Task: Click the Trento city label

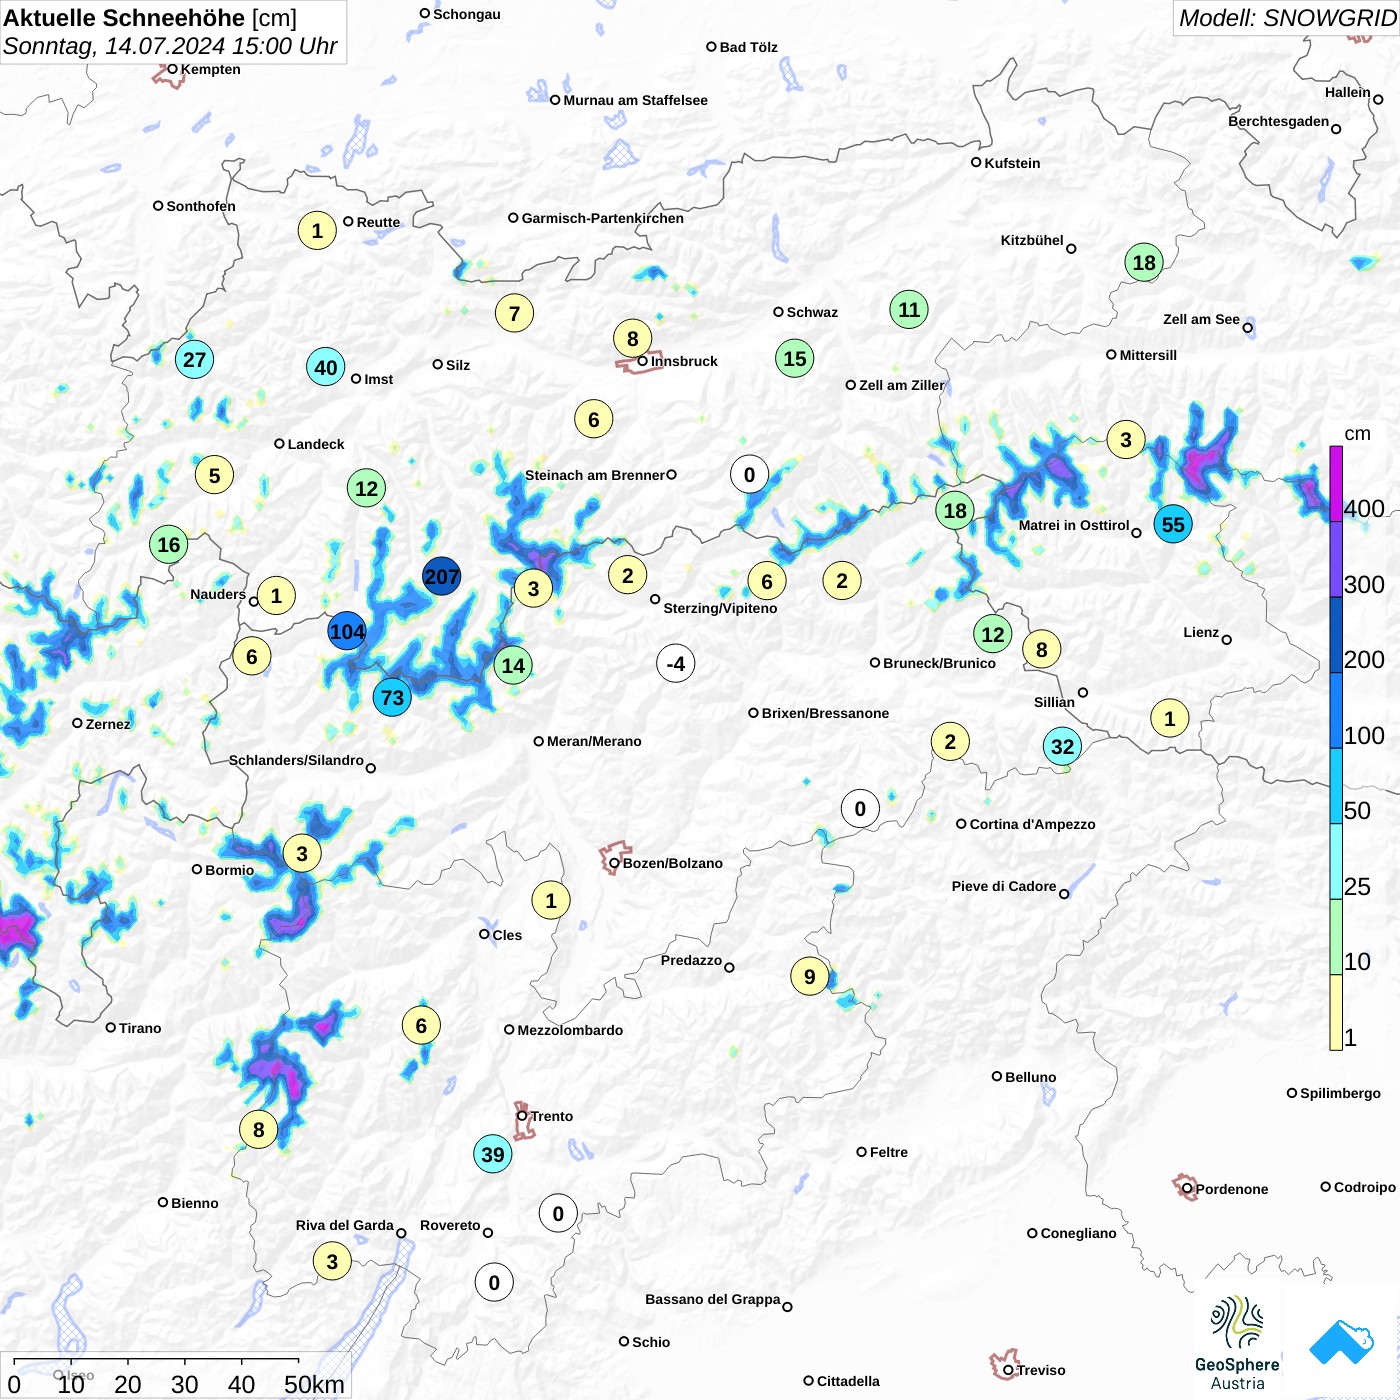Action: tap(552, 1116)
